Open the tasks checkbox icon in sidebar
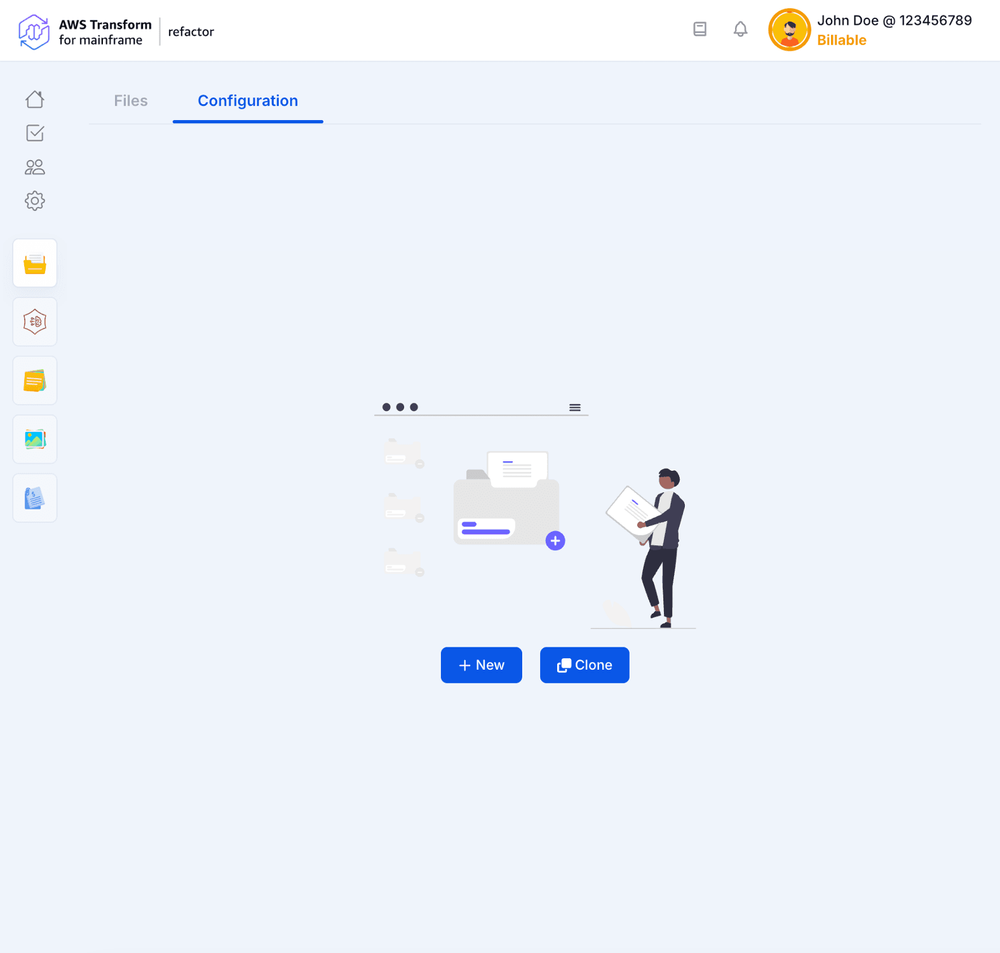Viewport: 1000px width, 953px height. click(35, 133)
